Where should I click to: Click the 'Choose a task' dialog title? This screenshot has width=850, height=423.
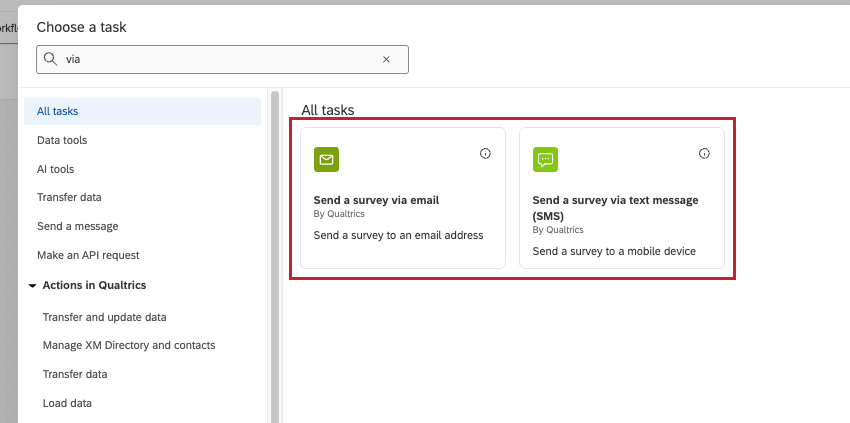[81, 27]
